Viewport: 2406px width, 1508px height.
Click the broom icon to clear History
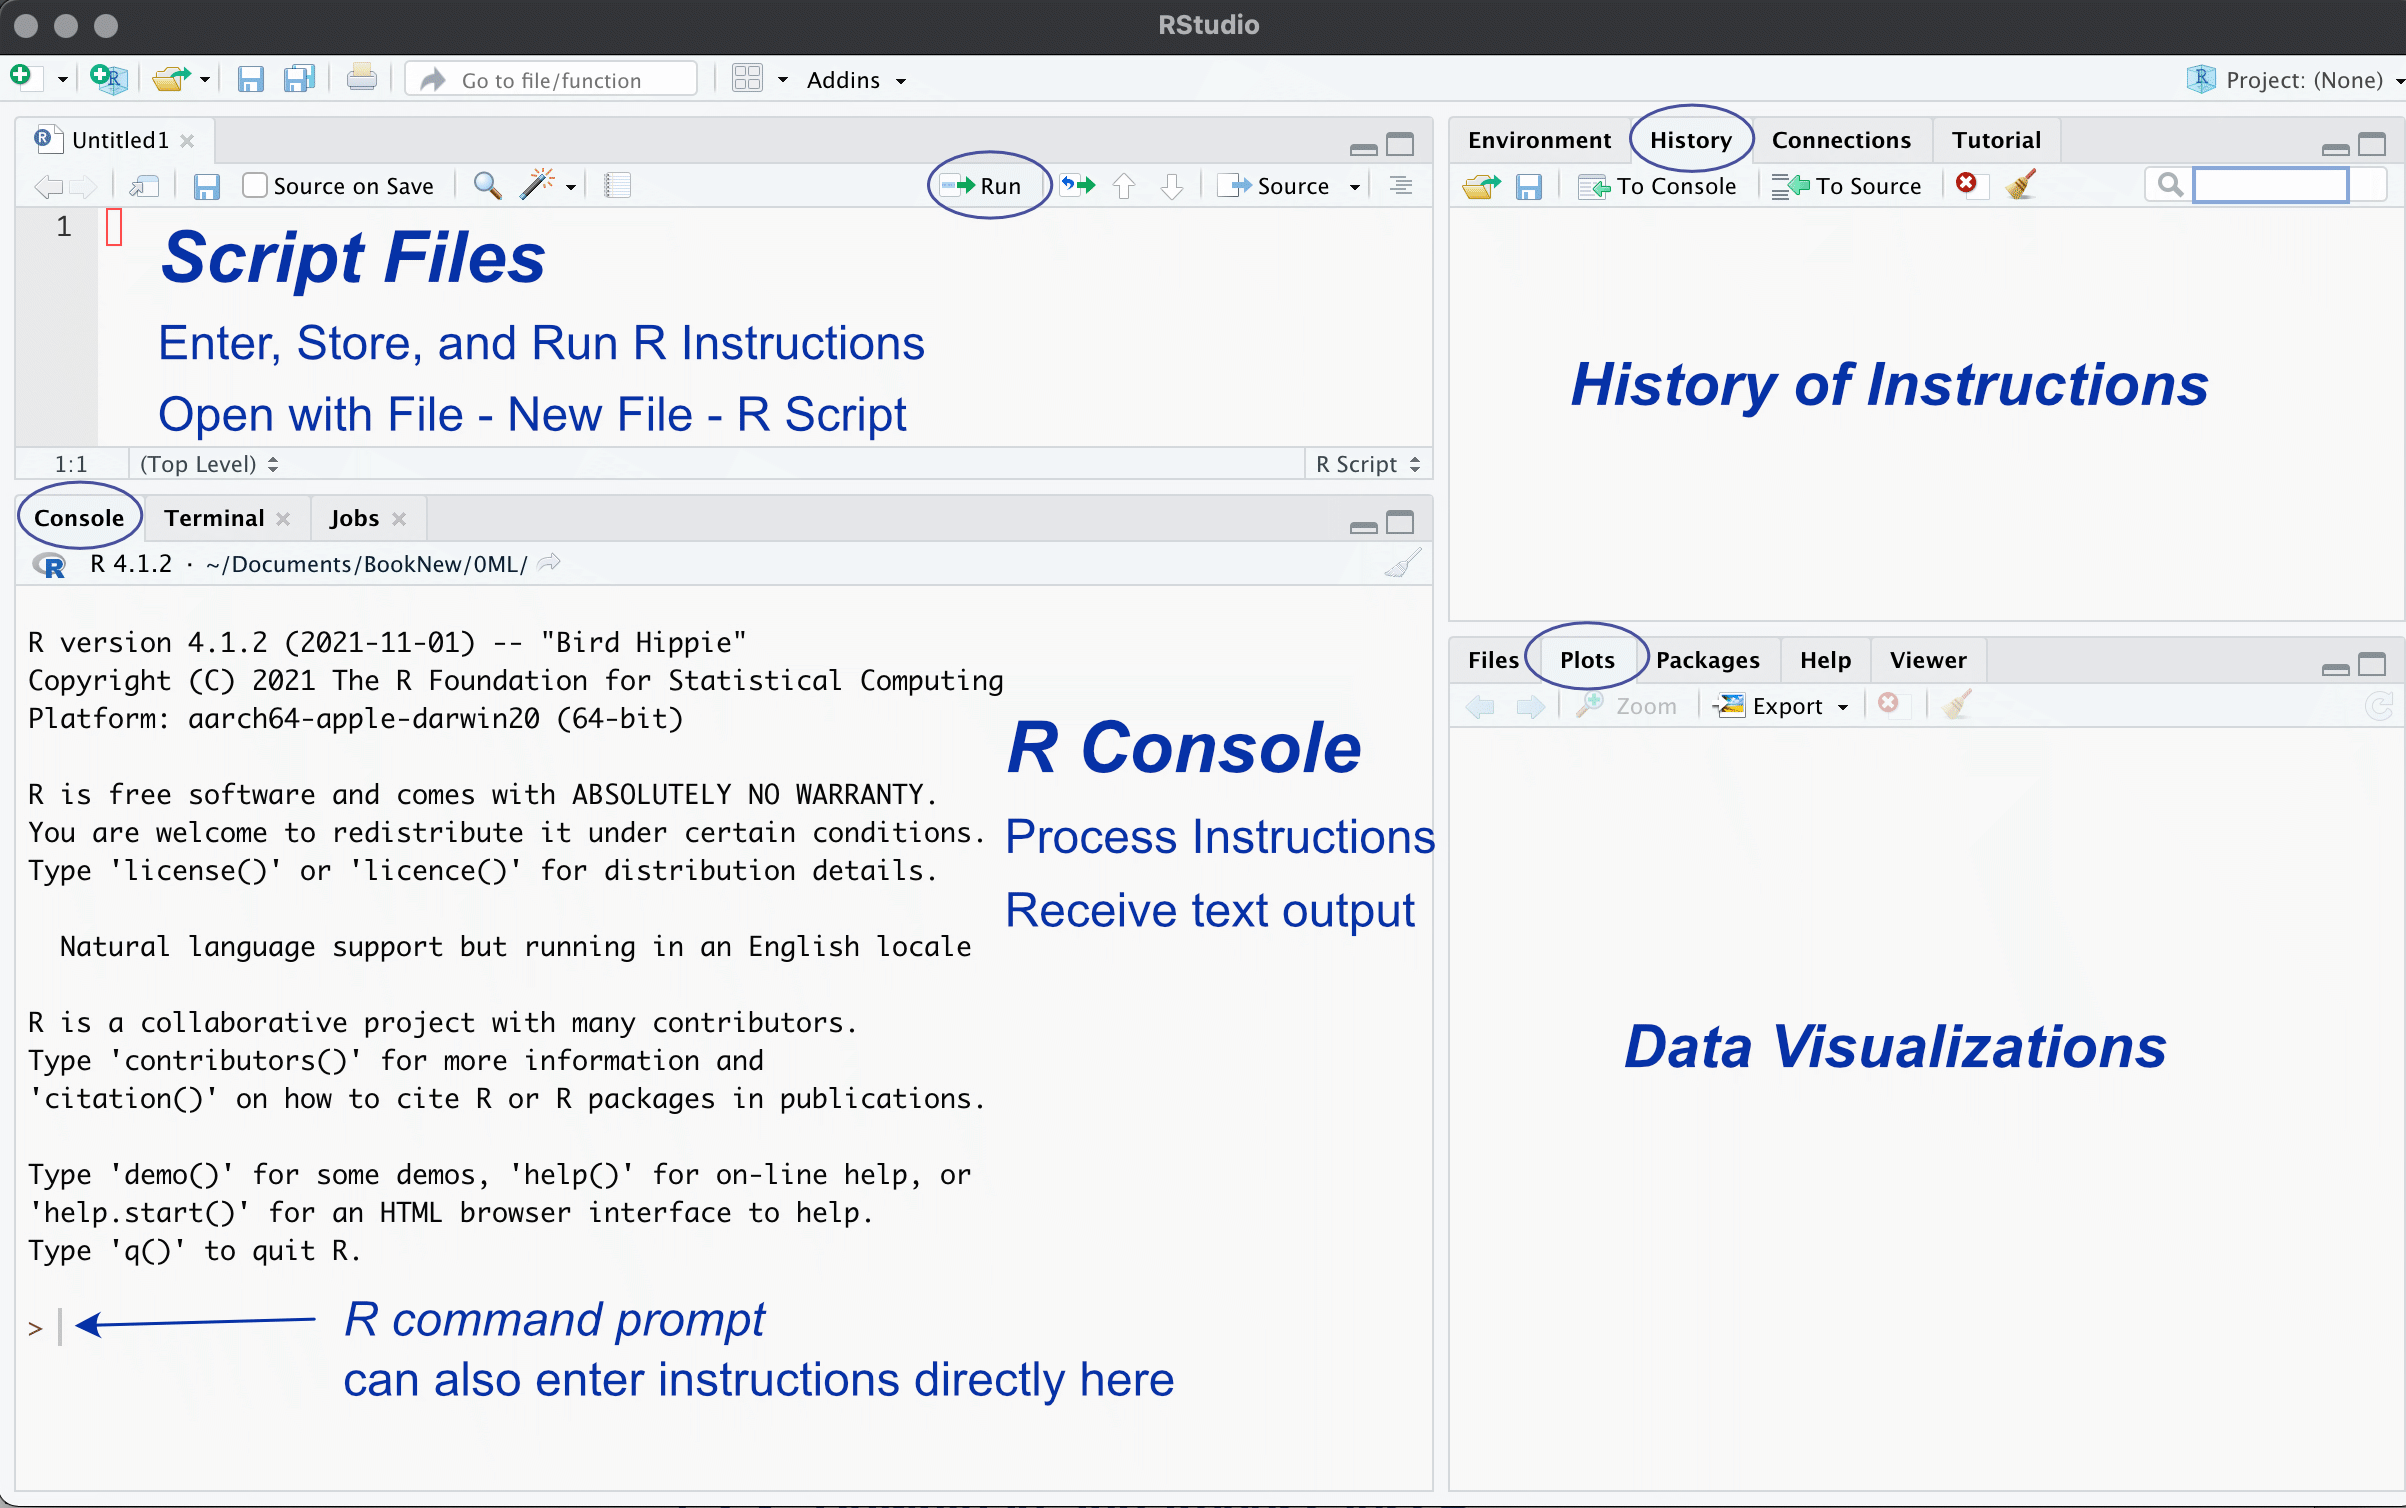tap(2020, 185)
